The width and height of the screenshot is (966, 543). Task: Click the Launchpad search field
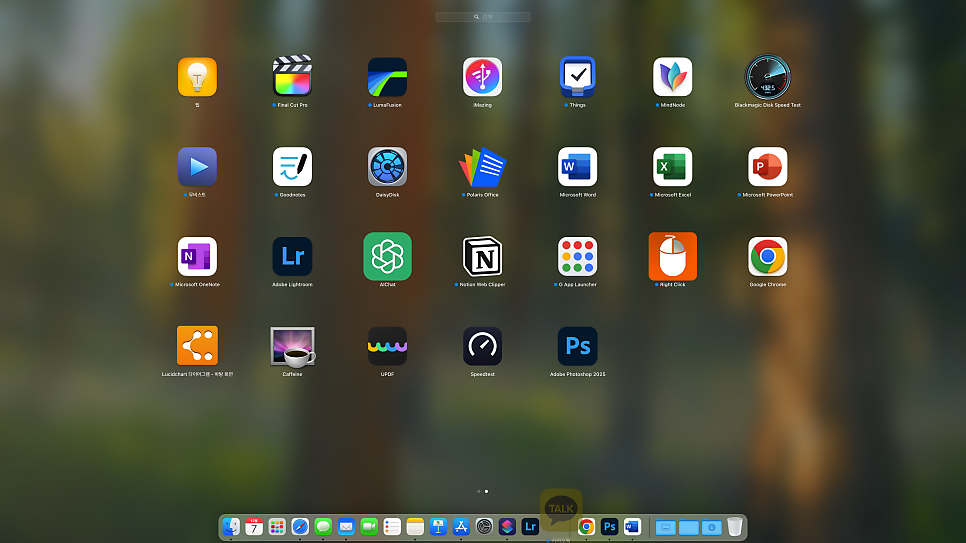coord(483,17)
